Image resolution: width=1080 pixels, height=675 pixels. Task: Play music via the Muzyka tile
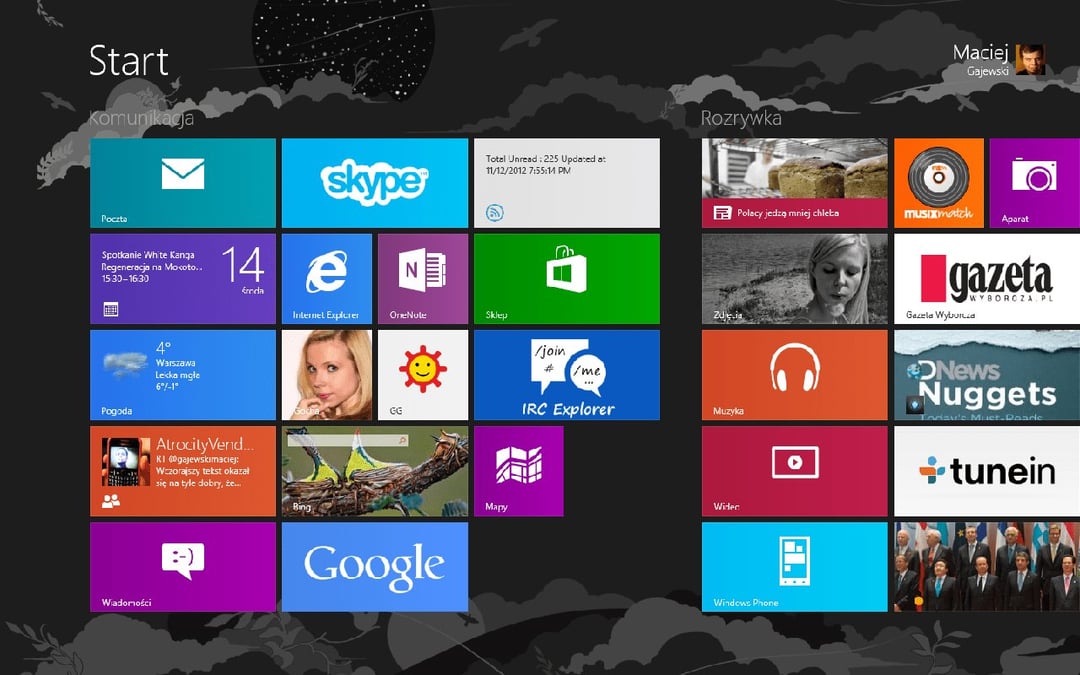pyautogui.click(x=795, y=375)
